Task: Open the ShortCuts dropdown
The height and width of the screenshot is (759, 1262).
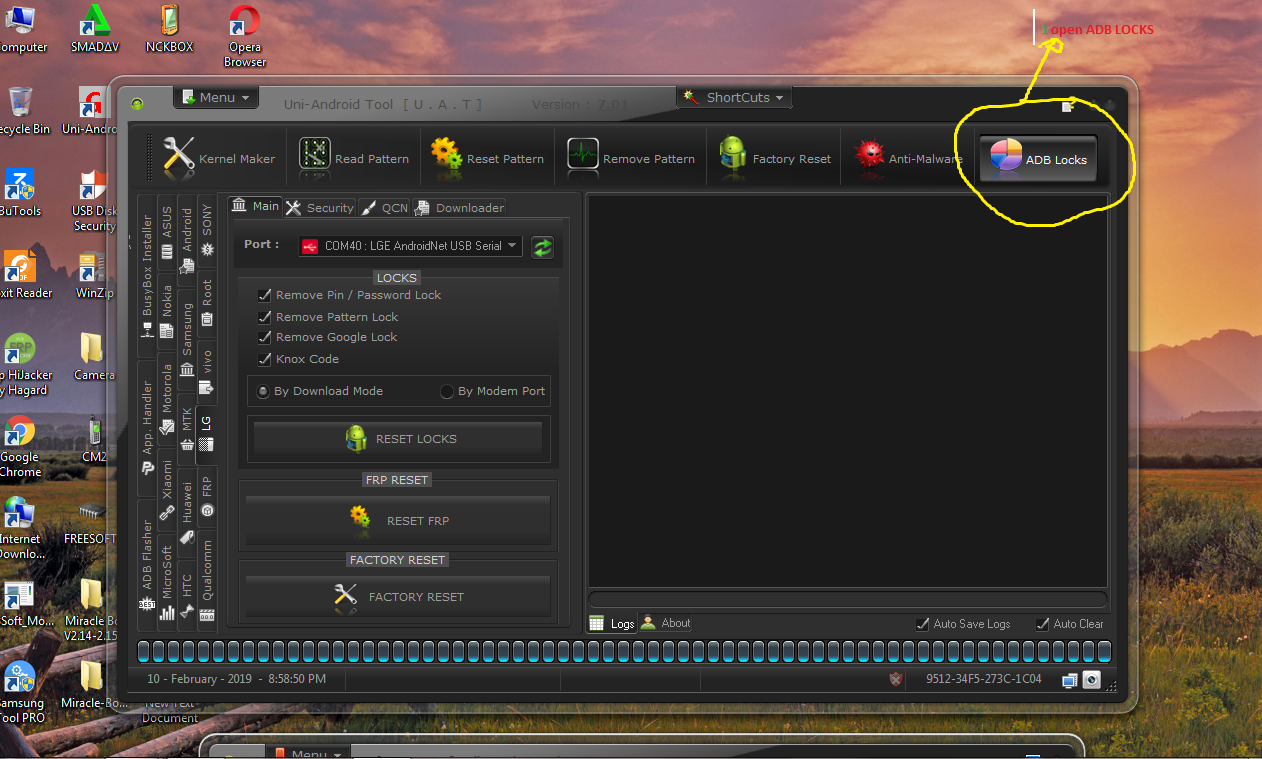Action: pyautogui.click(x=736, y=97)
